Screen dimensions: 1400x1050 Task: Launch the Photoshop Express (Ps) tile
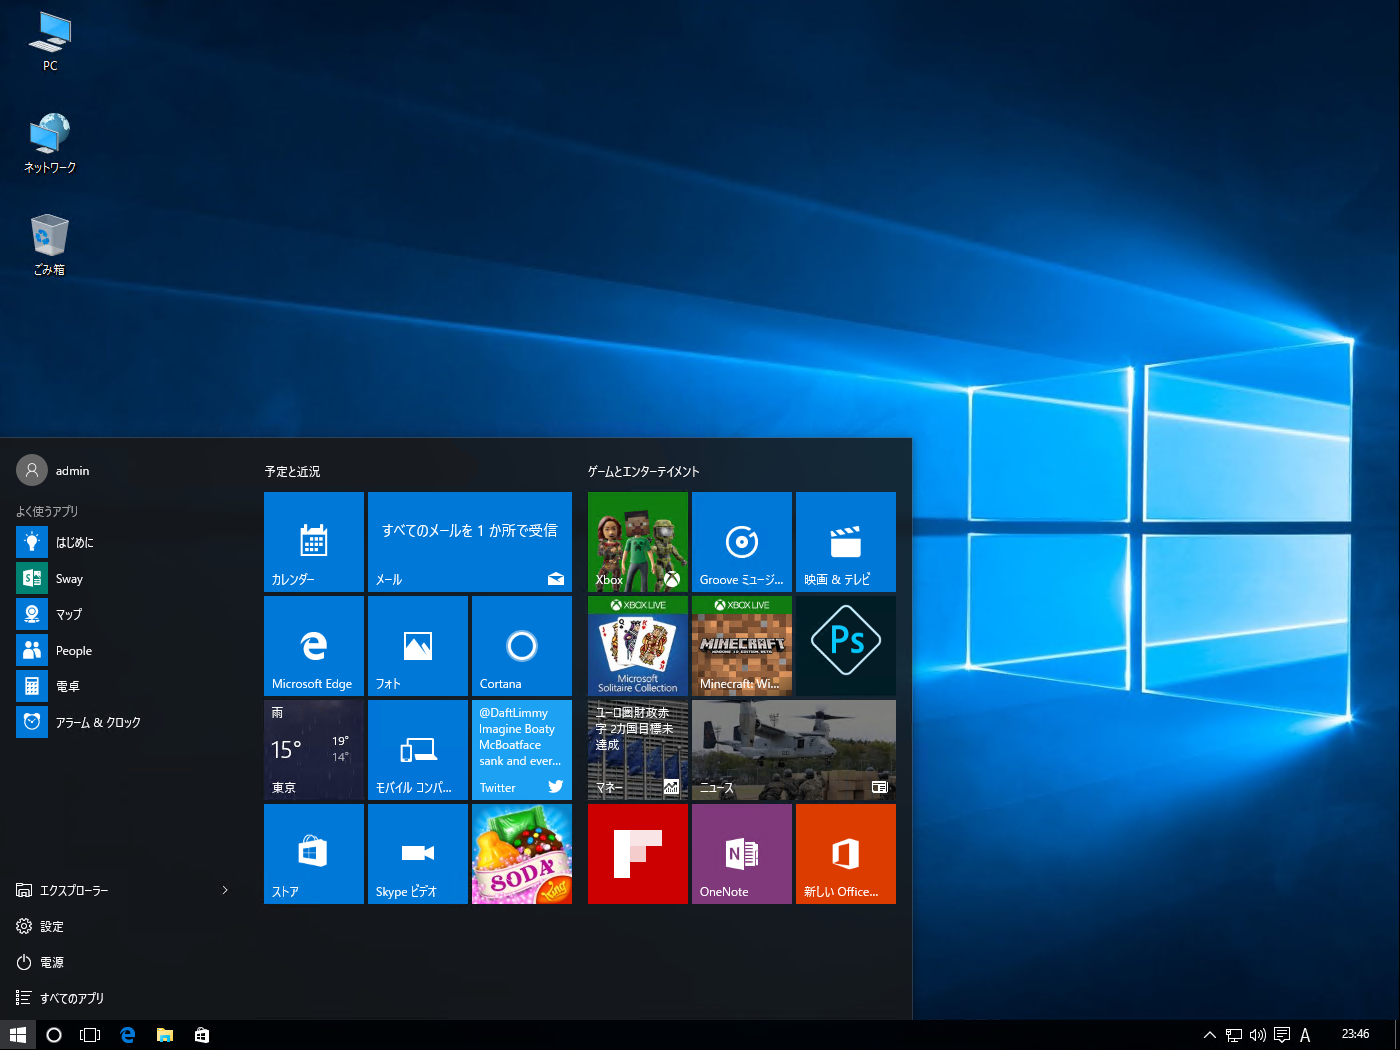pos(845,645)
